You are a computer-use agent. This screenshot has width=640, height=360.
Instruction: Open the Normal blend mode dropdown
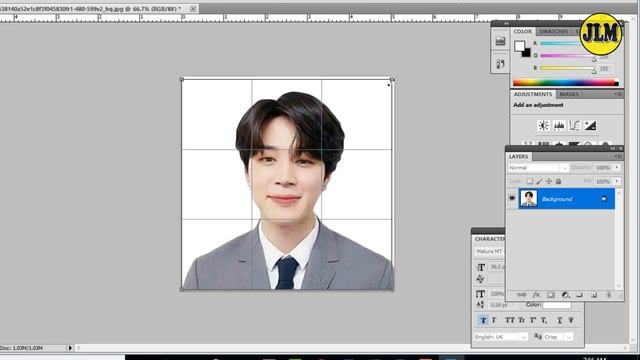click(x=538, y=168)
